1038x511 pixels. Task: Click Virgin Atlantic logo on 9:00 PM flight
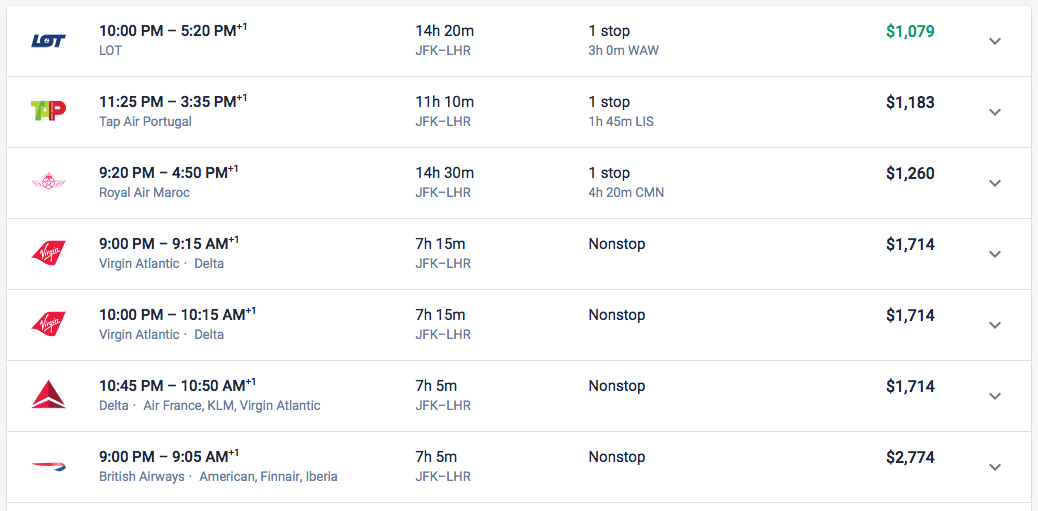pyautogui.click(x=48, y=253)
